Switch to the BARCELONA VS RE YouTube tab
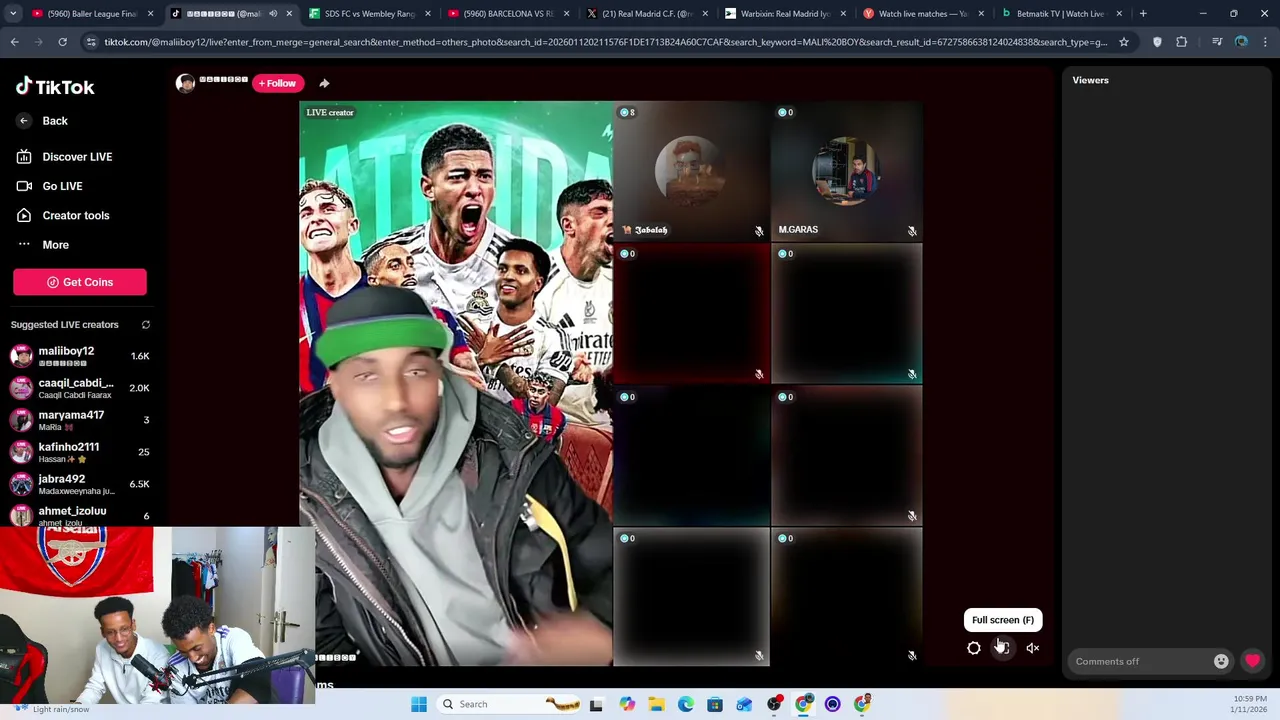Screen dimensions: 1280x720 pos(507,14)
